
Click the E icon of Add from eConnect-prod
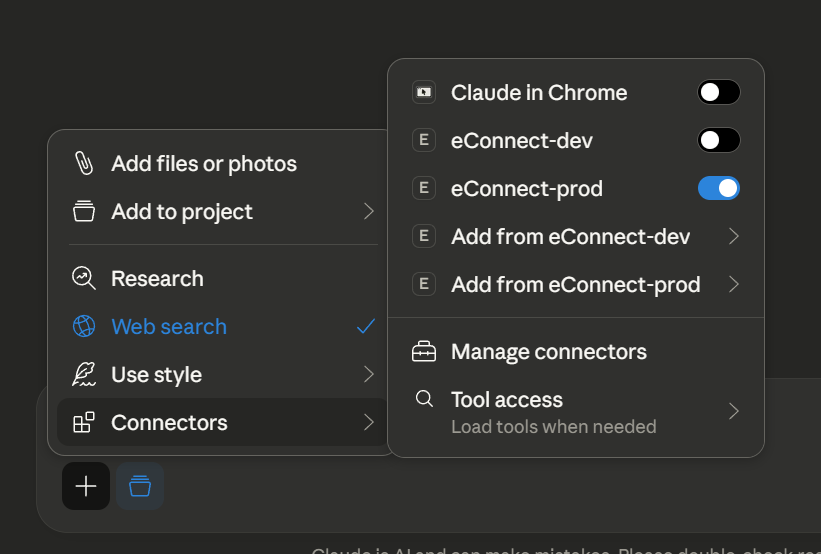tap(424, 284)
